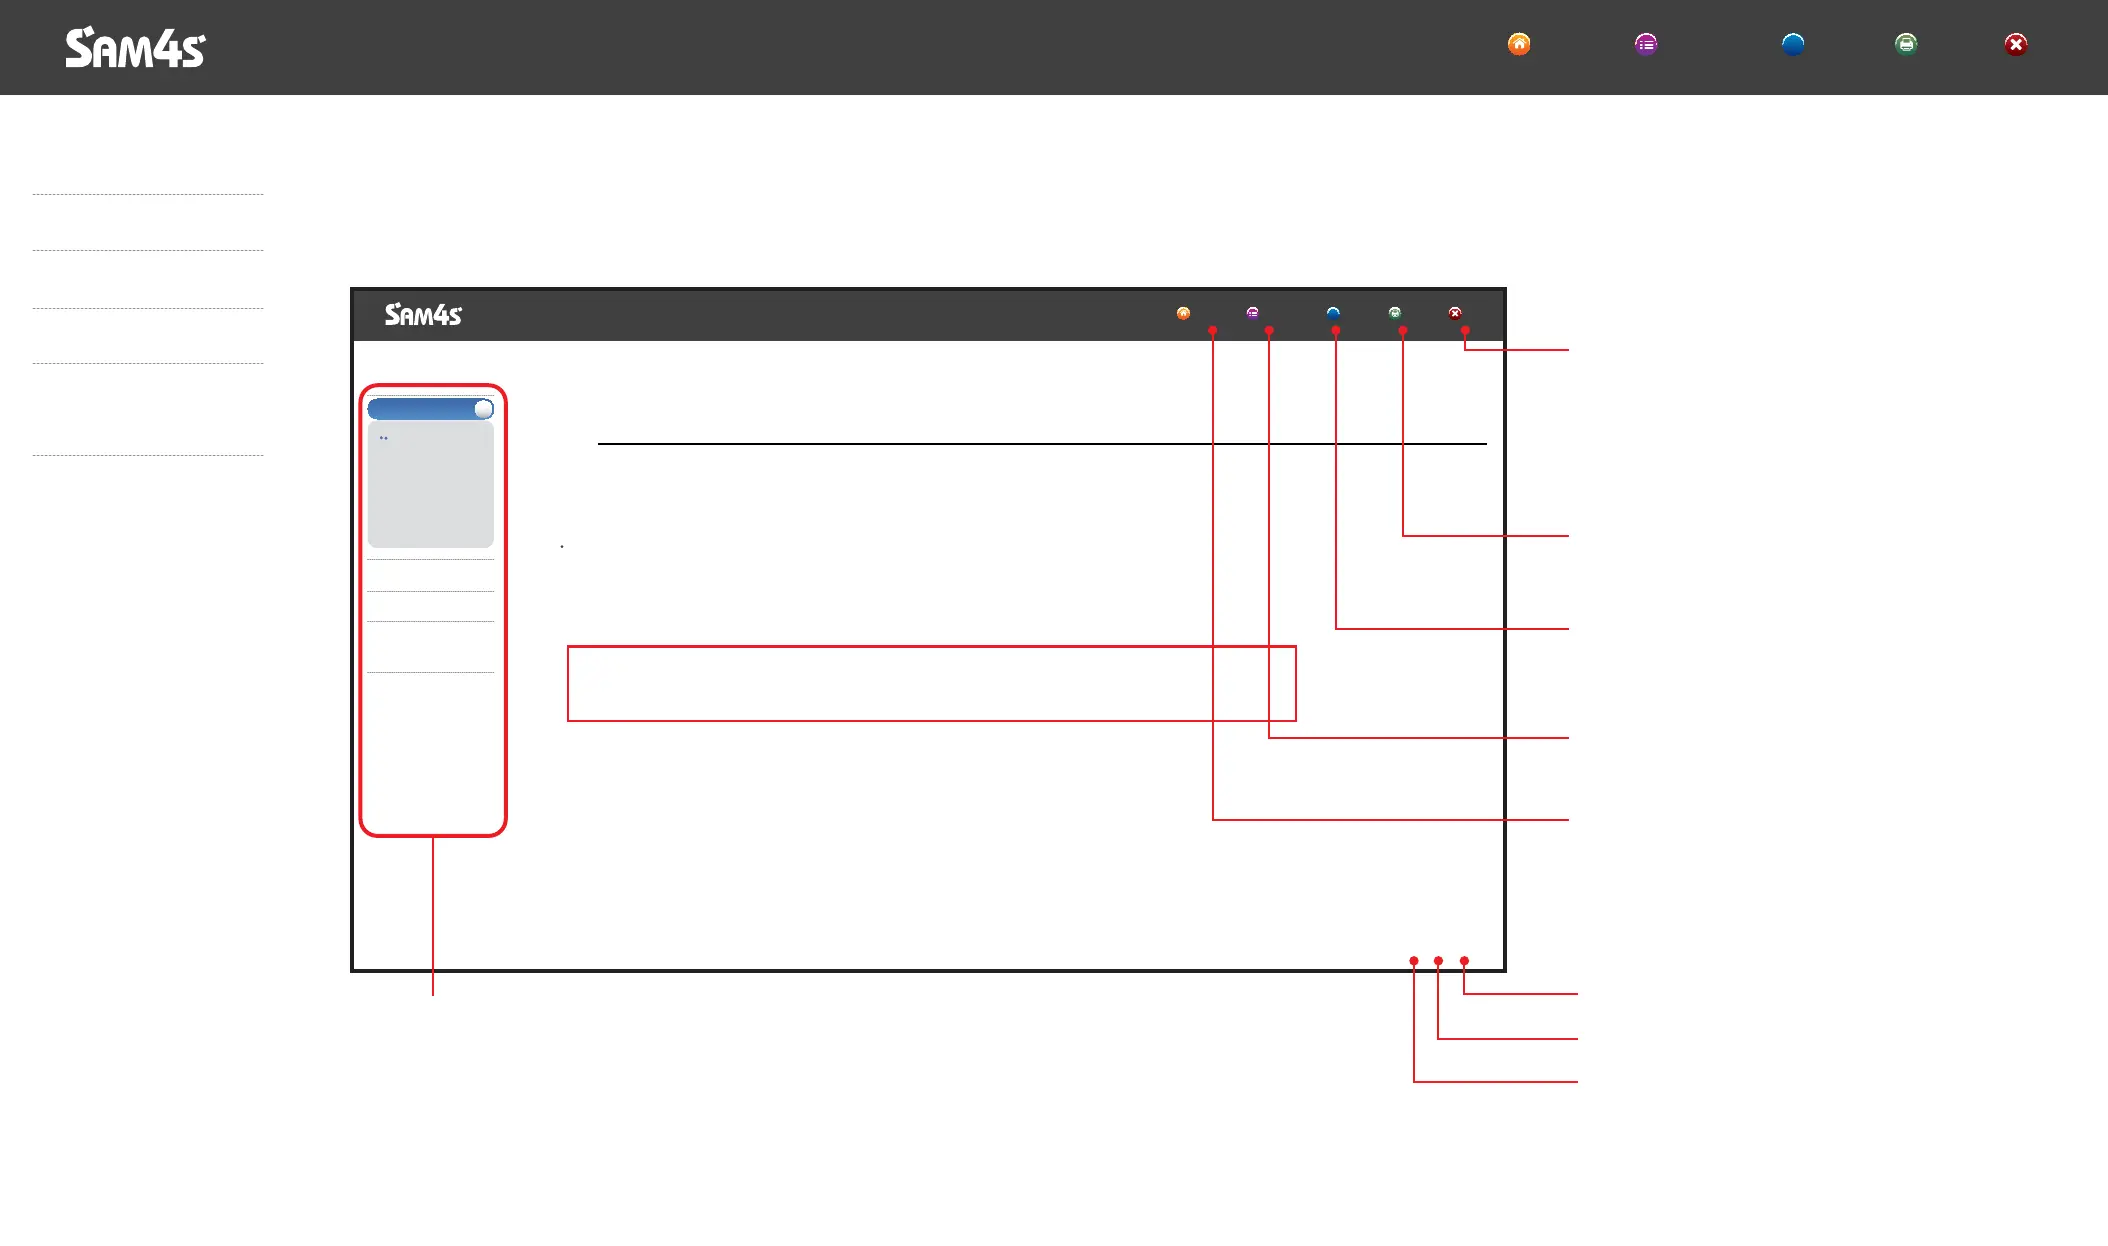Click the white round knob on the blue sidebar header

(483, 409)
